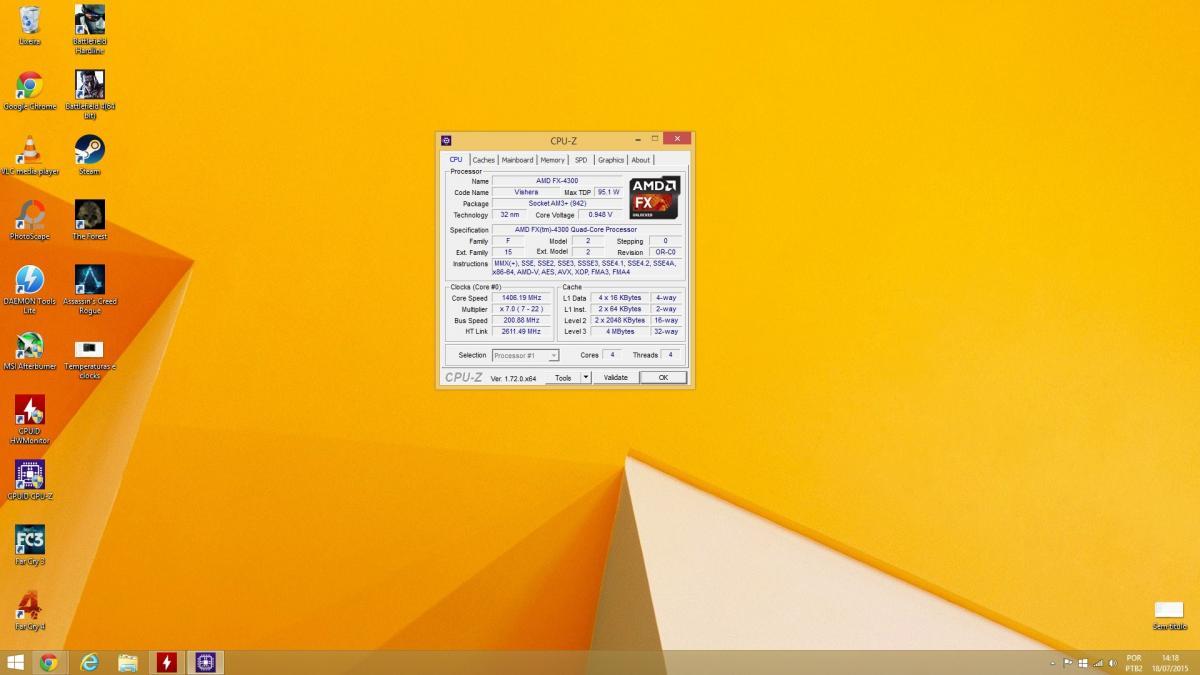Open the clock showing 14:18
This screenshot has height=675, width=1200.
coord(1170,662)
